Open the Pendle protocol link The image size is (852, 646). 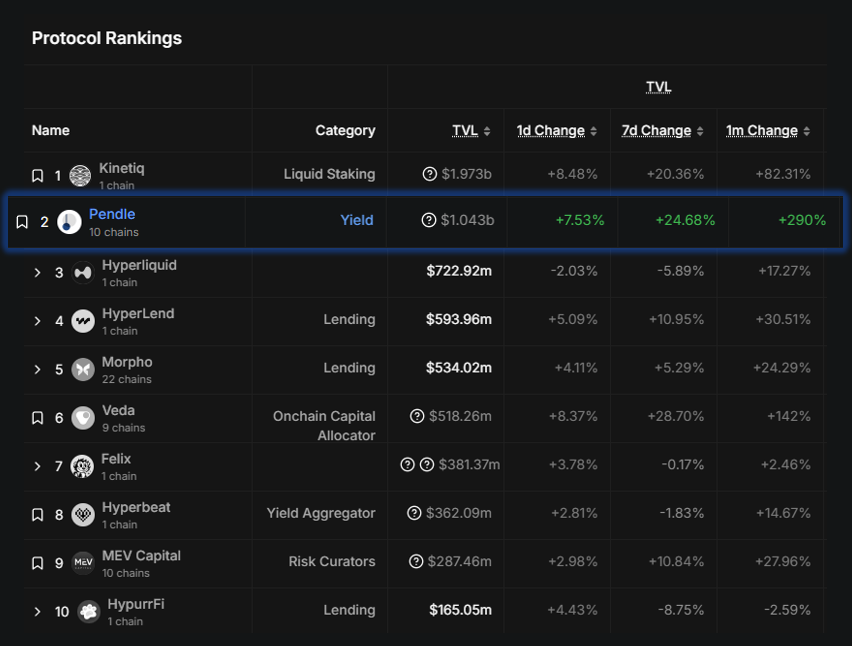[x=112, y=214]
